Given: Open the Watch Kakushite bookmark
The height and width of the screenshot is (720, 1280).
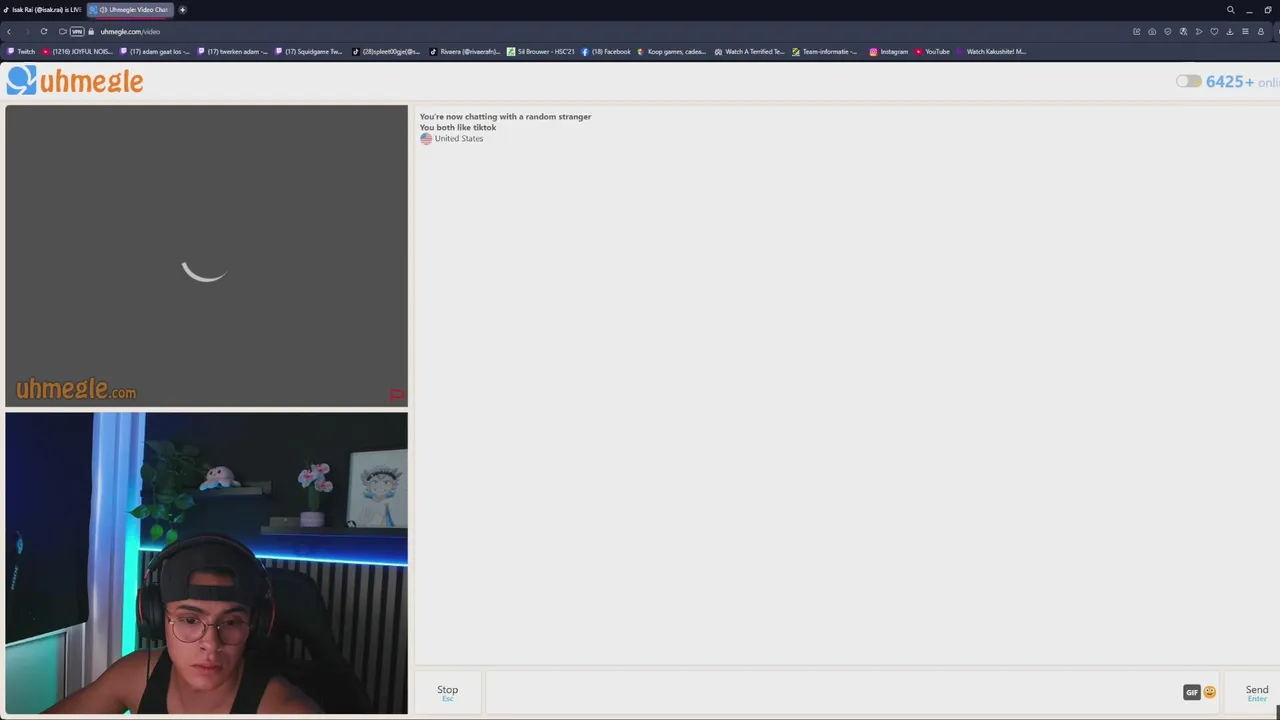Looking at the screenshot, I should pyautogui.click(x=991, y=52).
